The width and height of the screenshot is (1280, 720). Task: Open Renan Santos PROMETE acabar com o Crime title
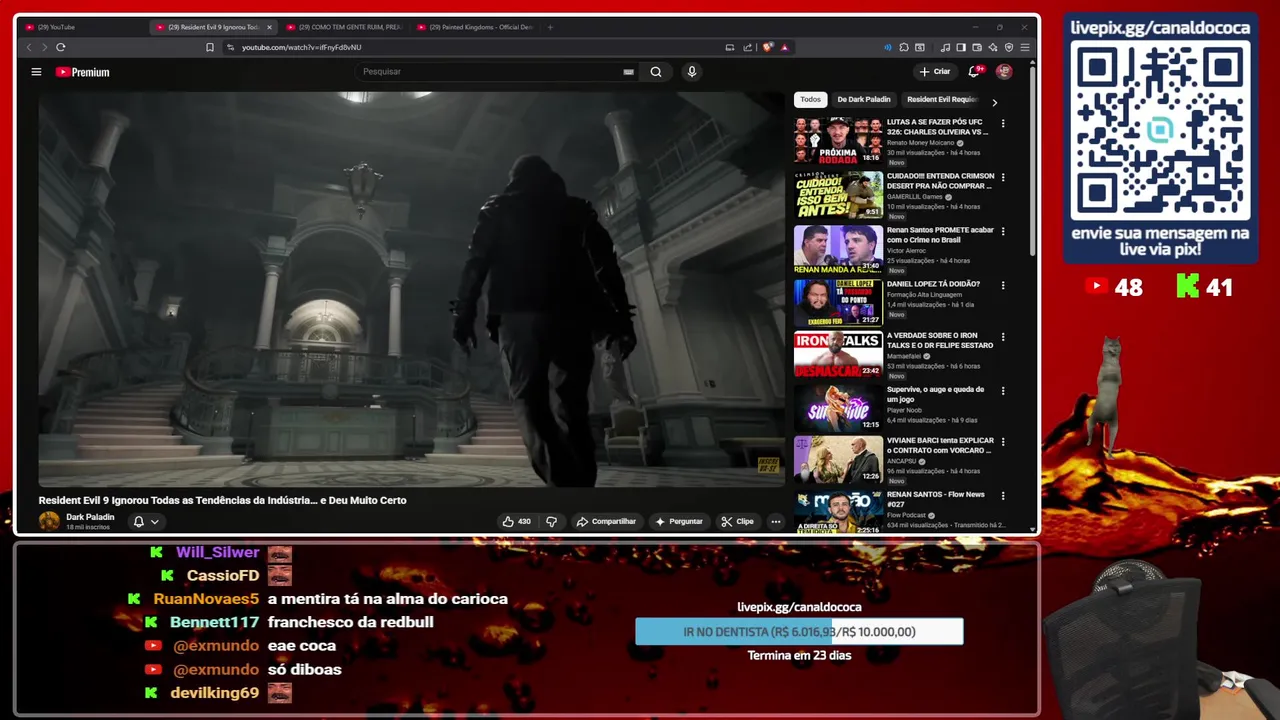click(940, 234)
